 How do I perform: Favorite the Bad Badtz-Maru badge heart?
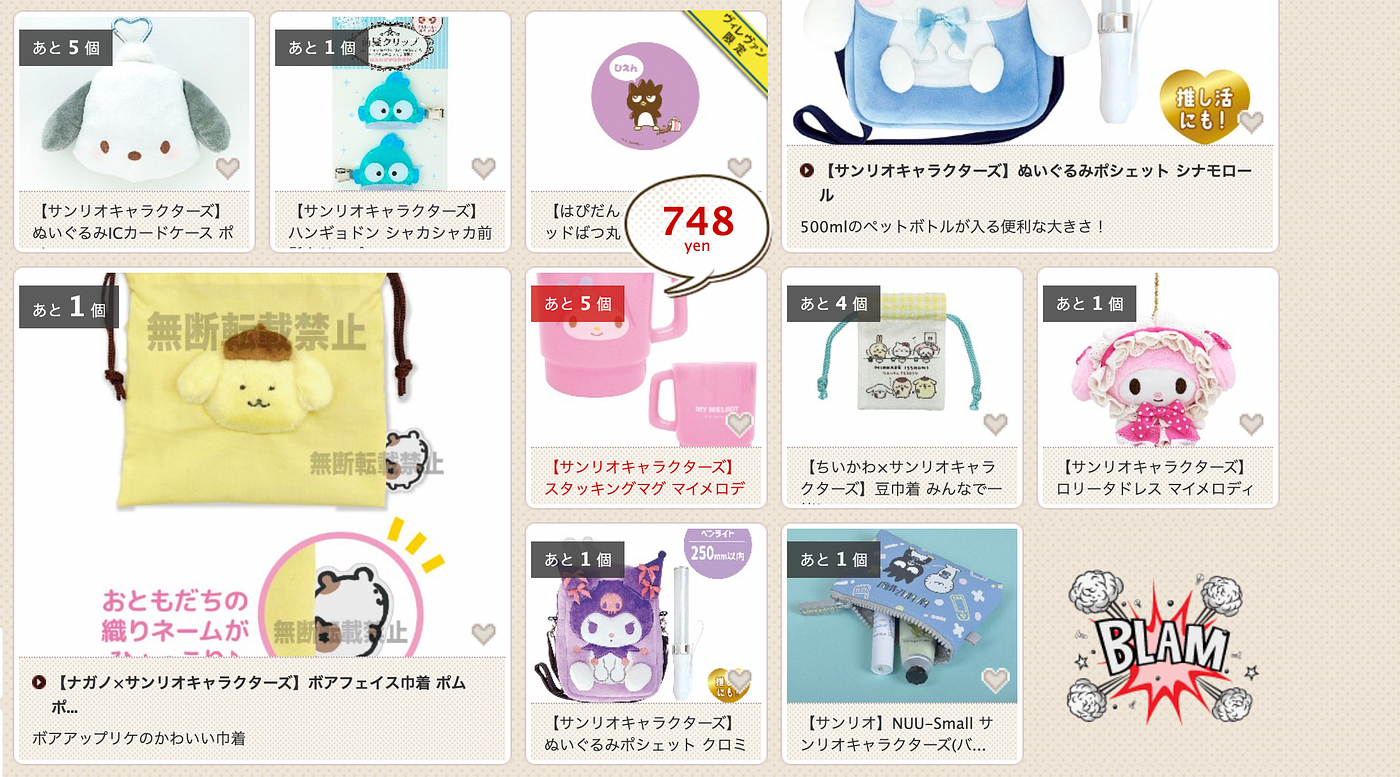pos(740,168)
